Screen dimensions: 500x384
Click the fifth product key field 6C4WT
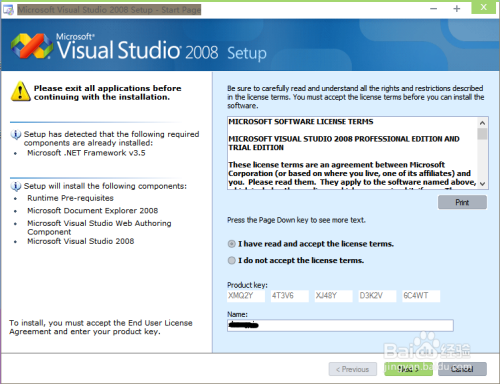coord(421,296)
